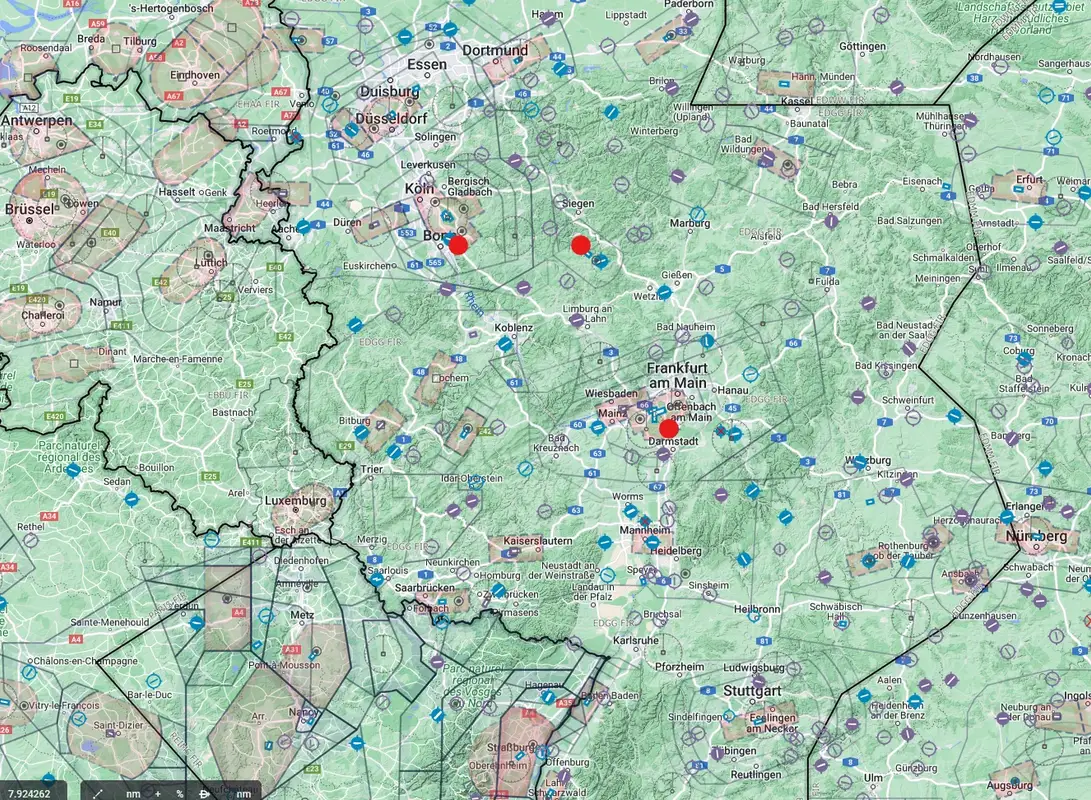Select the red waypoint dot near Bonn

pos(458,245)
